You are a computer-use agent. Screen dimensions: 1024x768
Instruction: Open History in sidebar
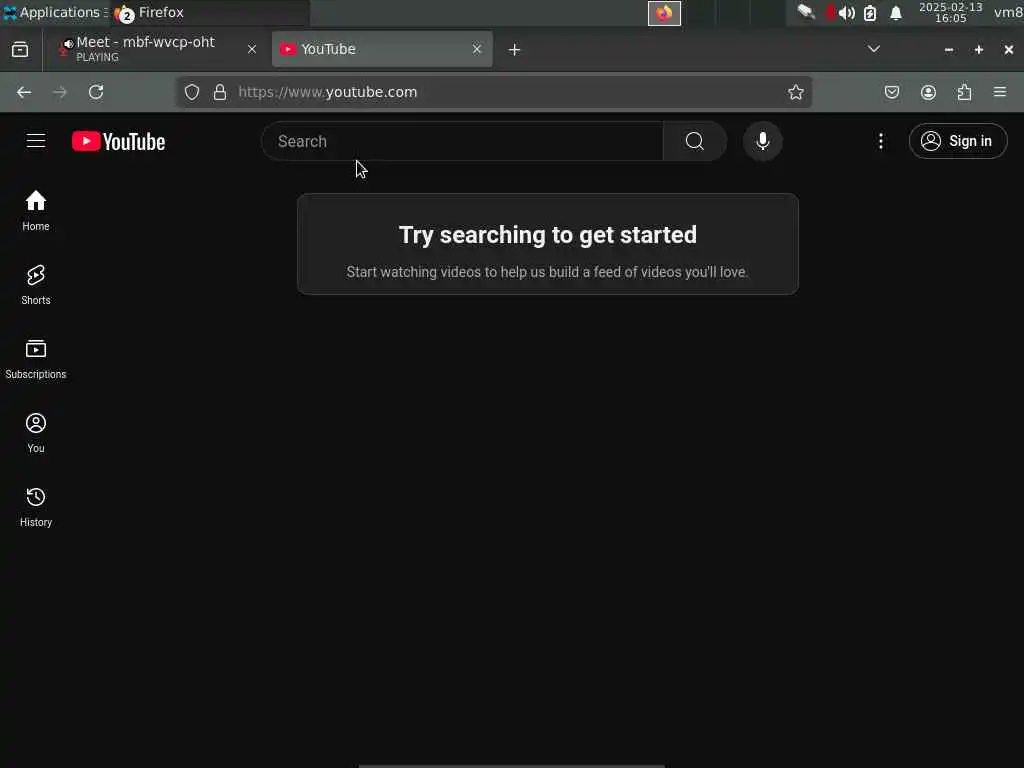[36, 507]
